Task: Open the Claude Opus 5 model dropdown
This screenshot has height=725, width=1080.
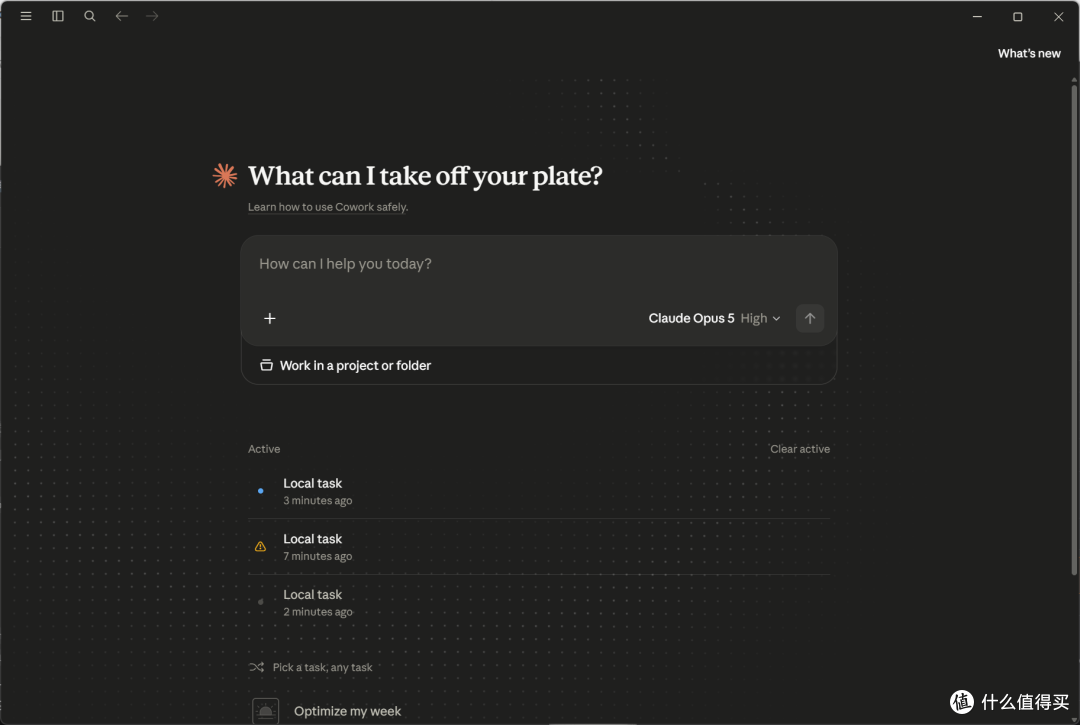Action: point(691,318)
